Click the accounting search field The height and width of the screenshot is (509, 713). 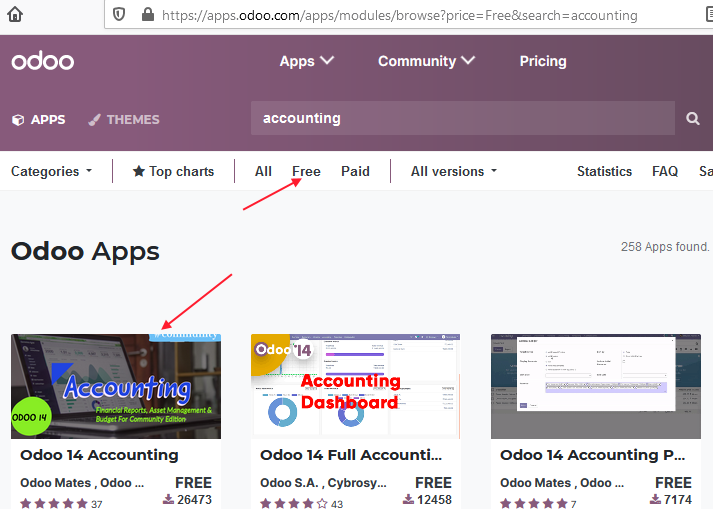[x=462, y=118]
